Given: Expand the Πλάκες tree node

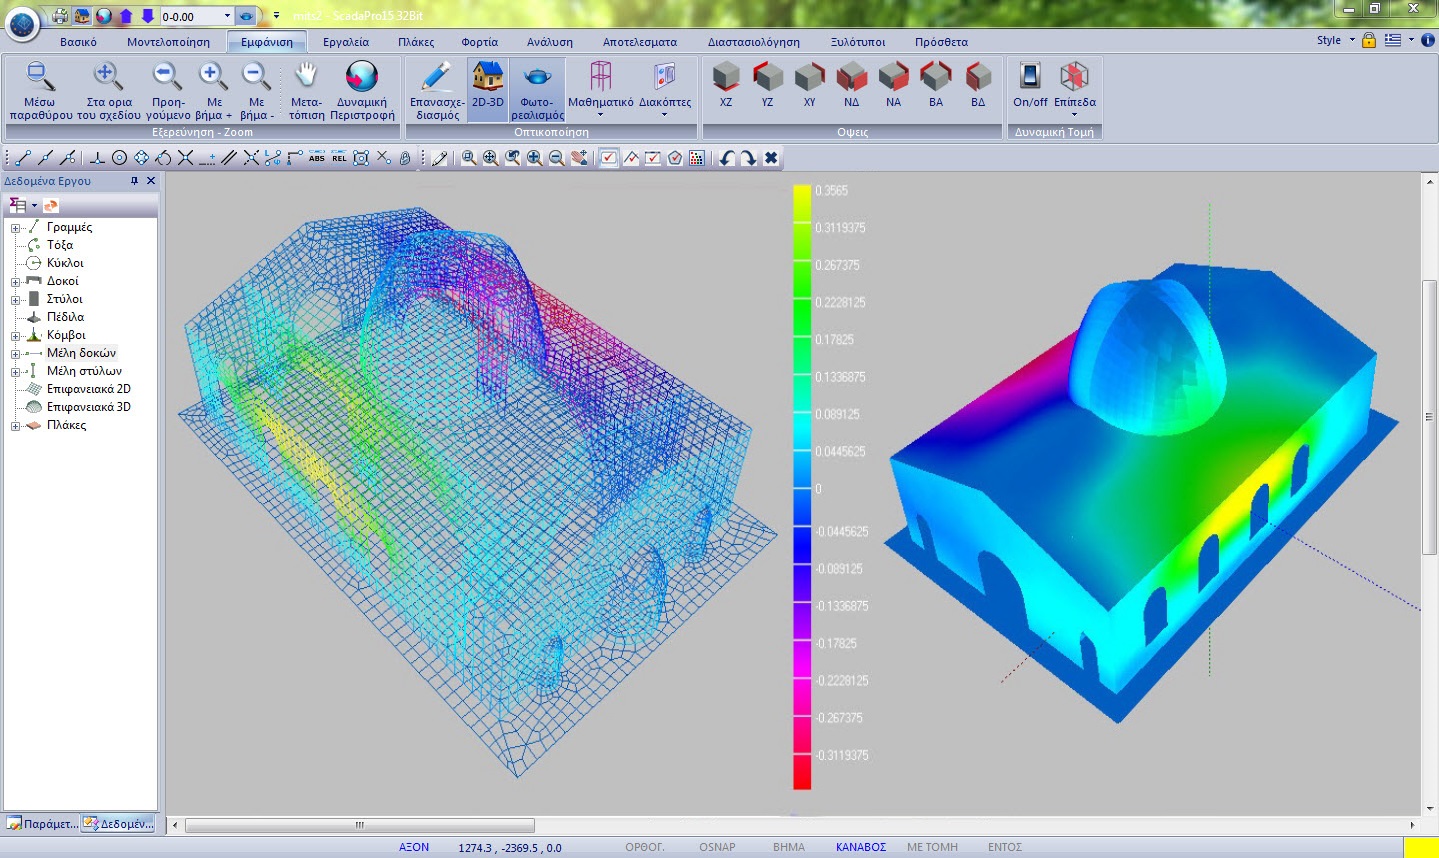Looking at the screenshot, I should point(15,426).
